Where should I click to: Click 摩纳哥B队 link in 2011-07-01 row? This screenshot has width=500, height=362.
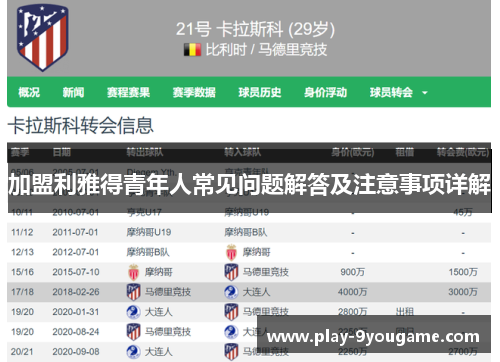pos(246,232)
